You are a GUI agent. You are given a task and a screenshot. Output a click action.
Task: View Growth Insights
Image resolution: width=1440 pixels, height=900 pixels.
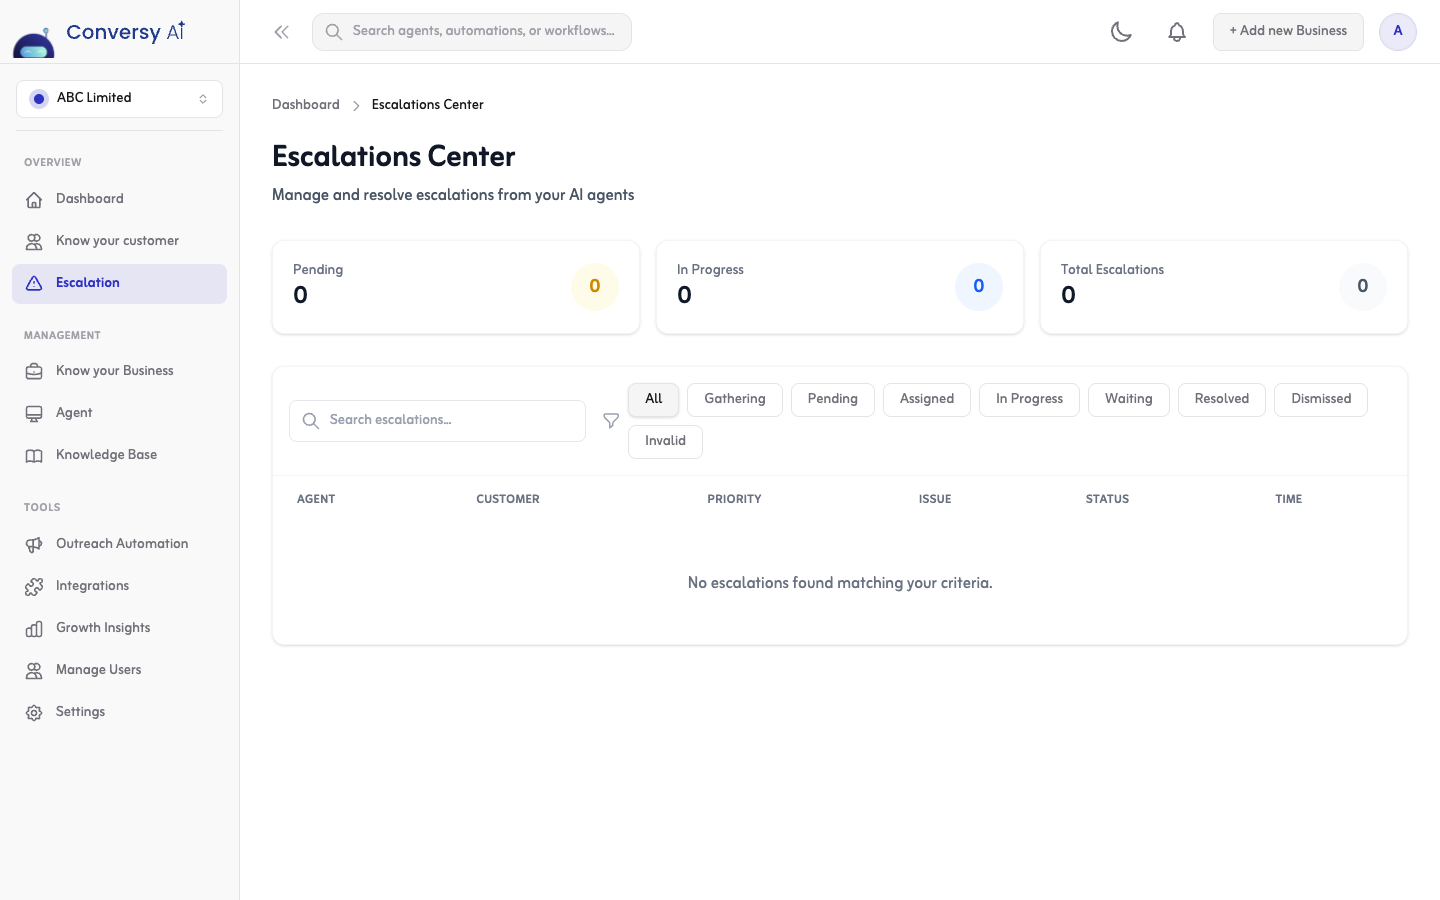119,628
